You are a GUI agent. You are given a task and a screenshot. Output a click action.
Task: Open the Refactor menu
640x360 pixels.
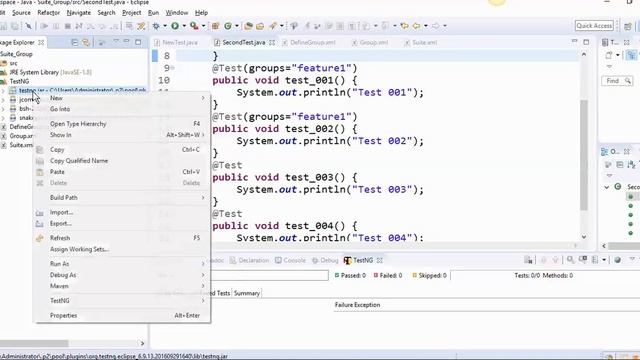[49, 13]
